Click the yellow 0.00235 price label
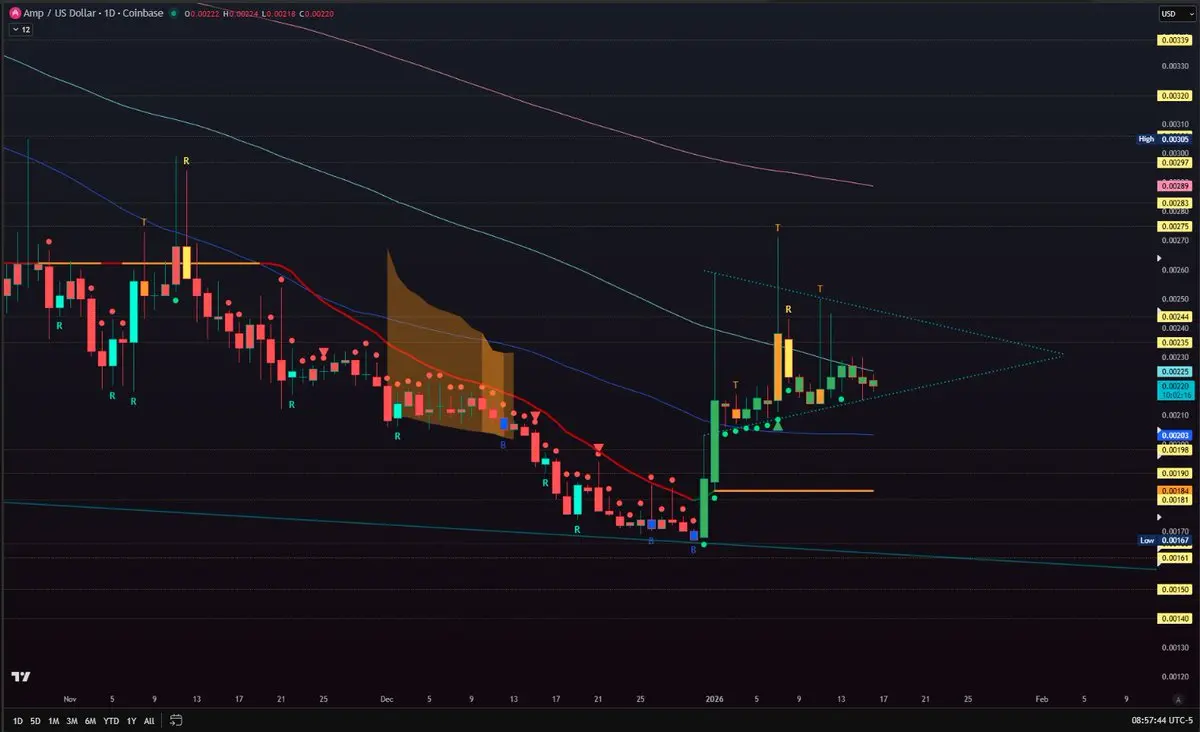This screenshot has width=1200, height=732. coord(1174,342)
